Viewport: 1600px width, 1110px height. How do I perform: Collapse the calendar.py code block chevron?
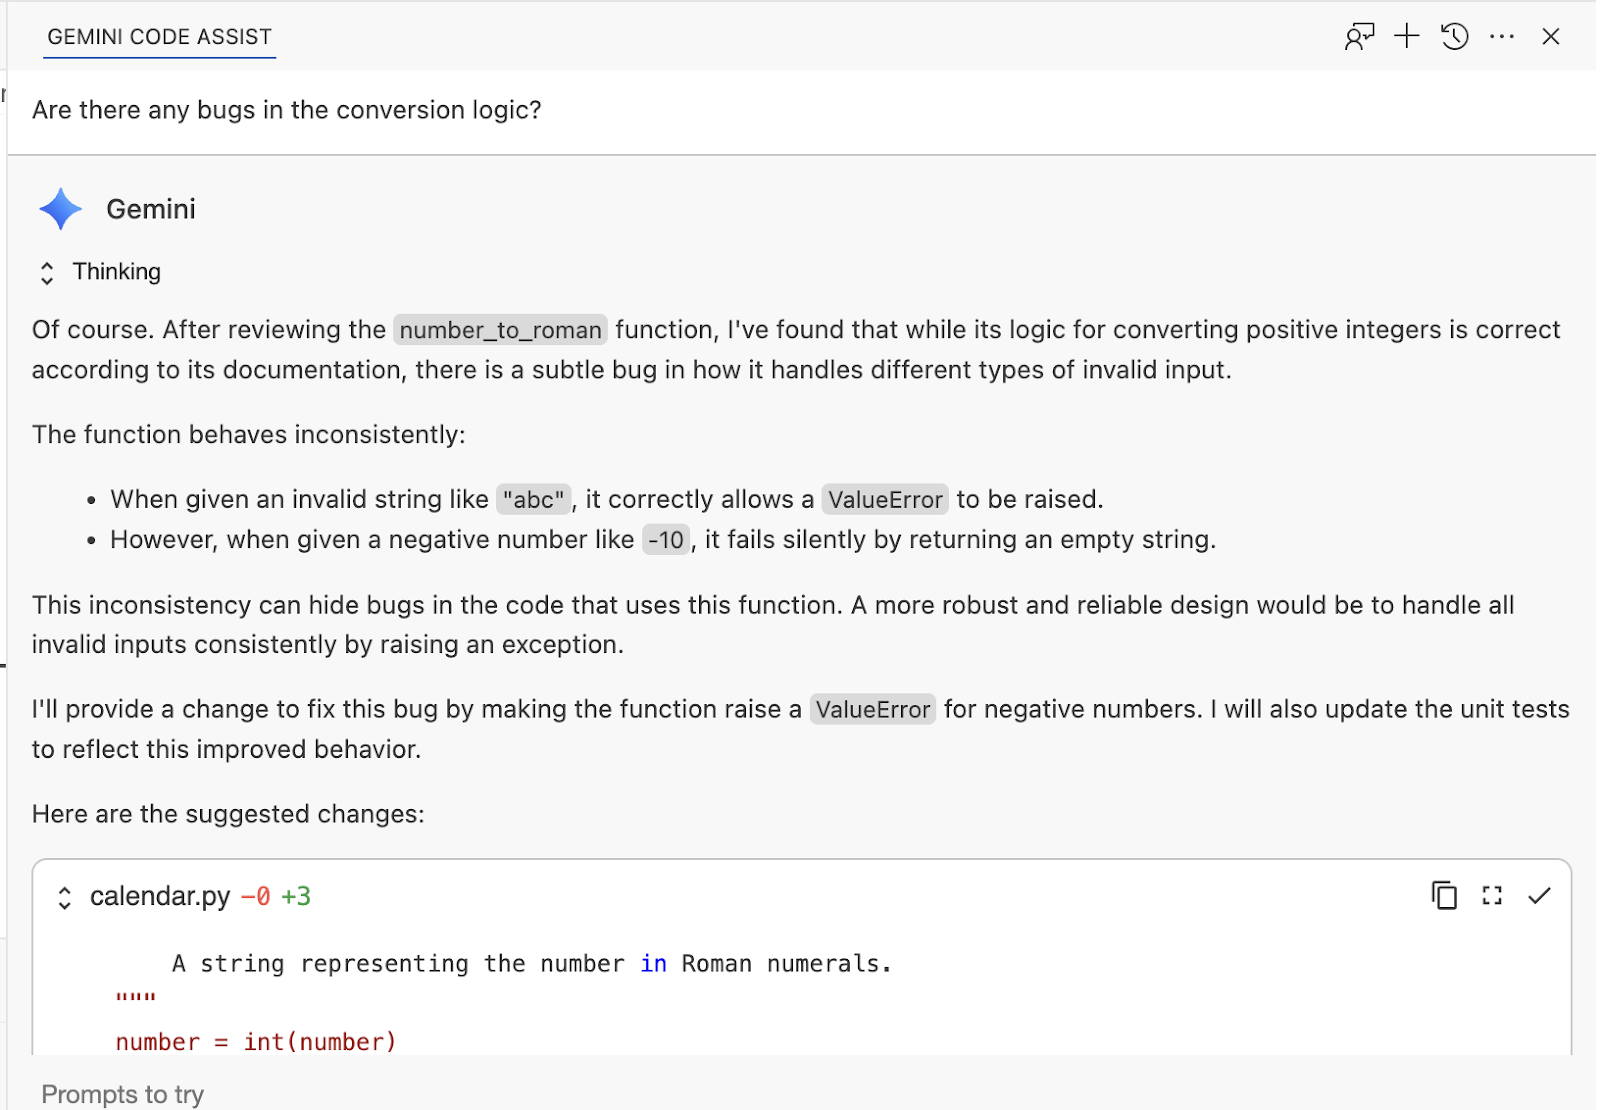65,898
